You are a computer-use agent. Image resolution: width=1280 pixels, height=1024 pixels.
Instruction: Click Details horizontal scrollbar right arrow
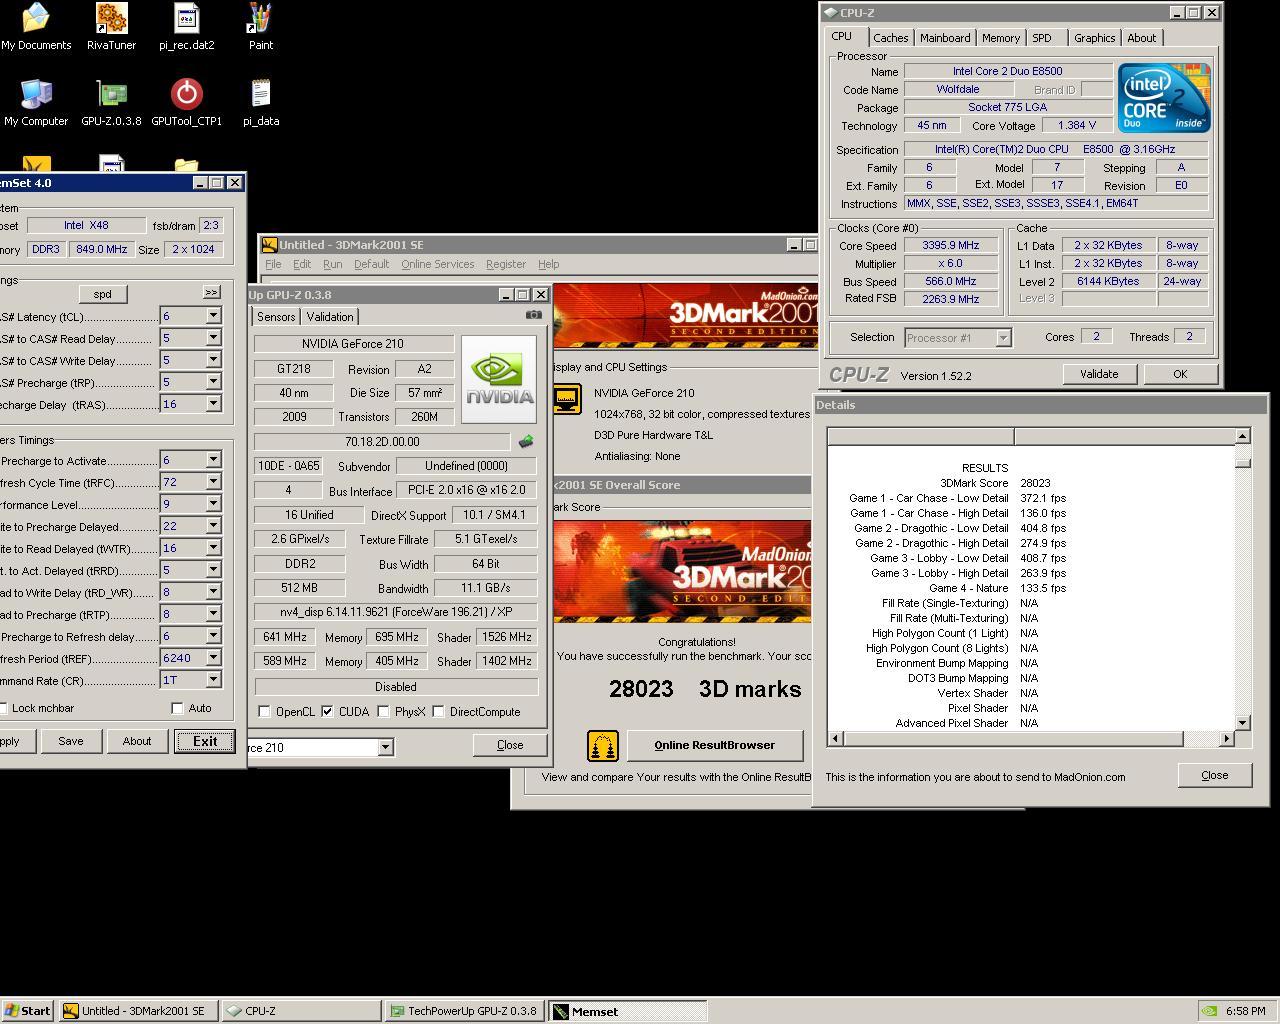1226,738
